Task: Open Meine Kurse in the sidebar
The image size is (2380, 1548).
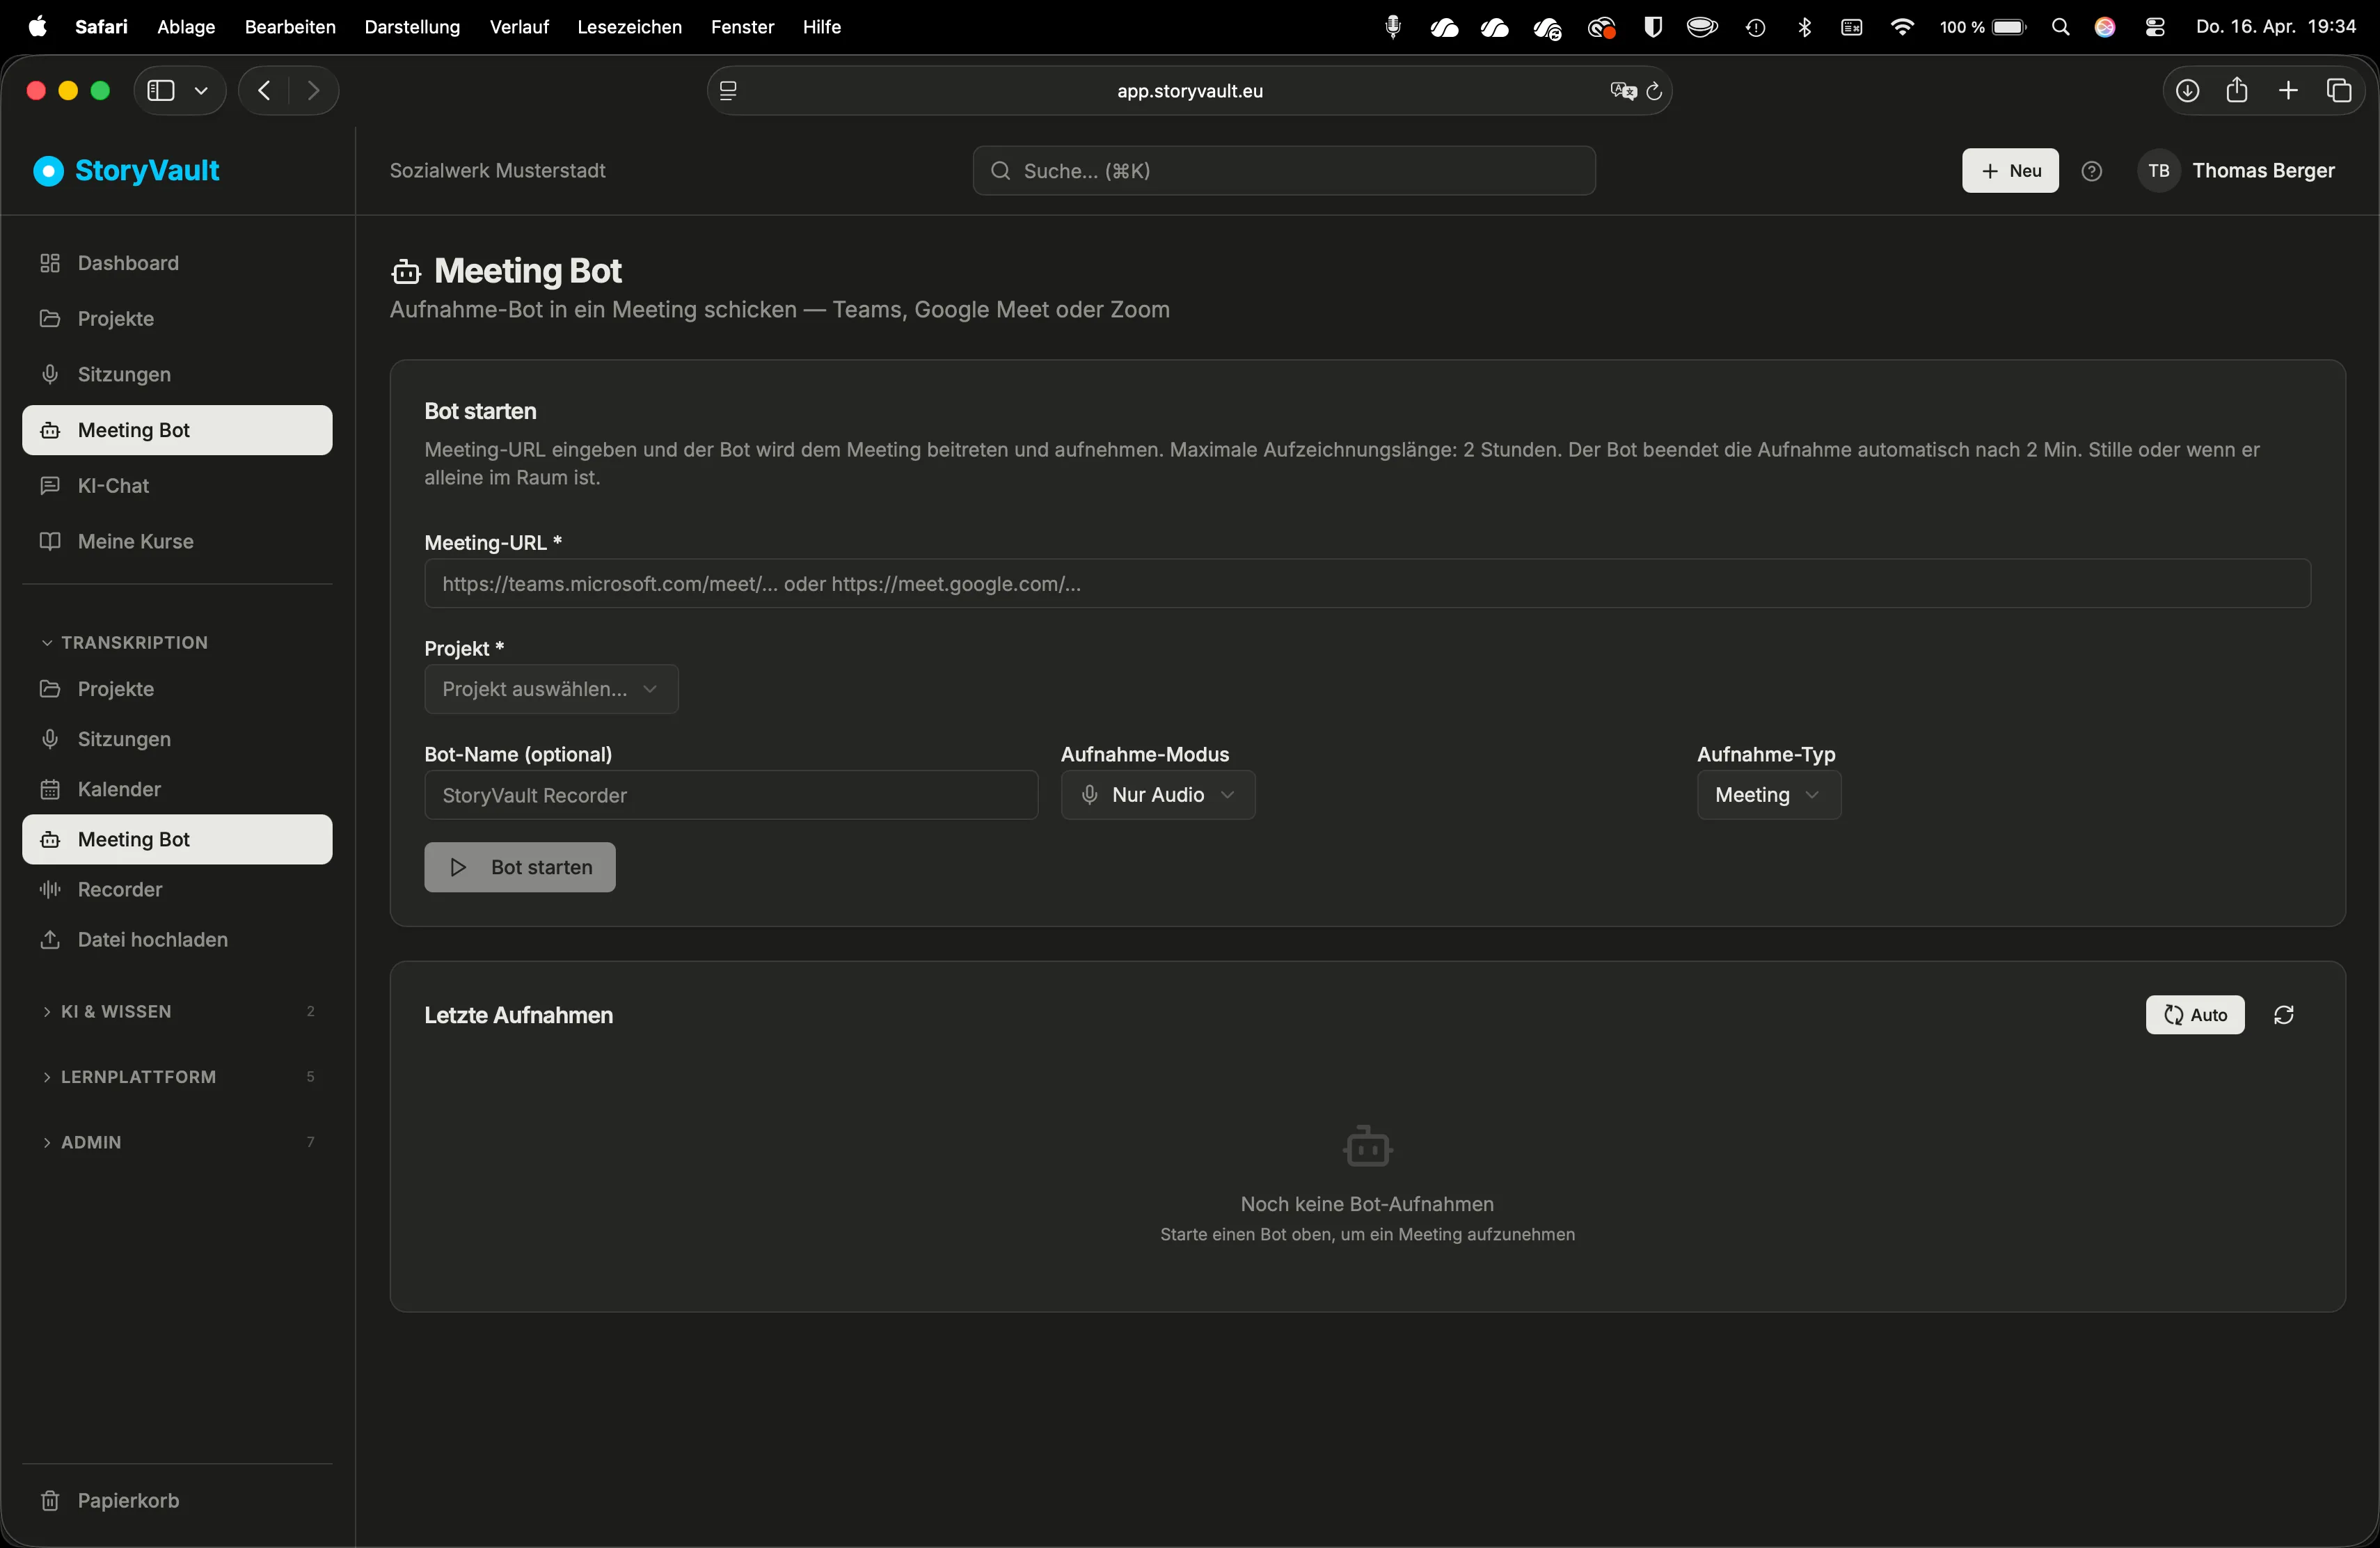Action: [x=177, y=541]
